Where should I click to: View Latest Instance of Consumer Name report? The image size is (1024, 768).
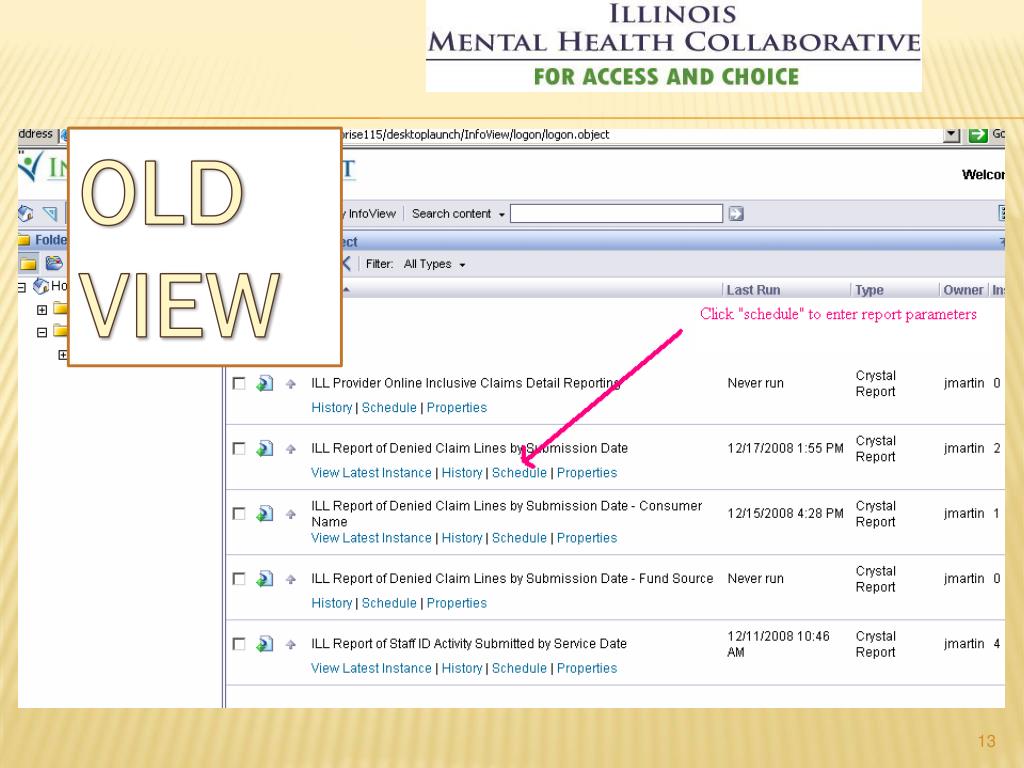pyautogui.click(x=371, y=538)
